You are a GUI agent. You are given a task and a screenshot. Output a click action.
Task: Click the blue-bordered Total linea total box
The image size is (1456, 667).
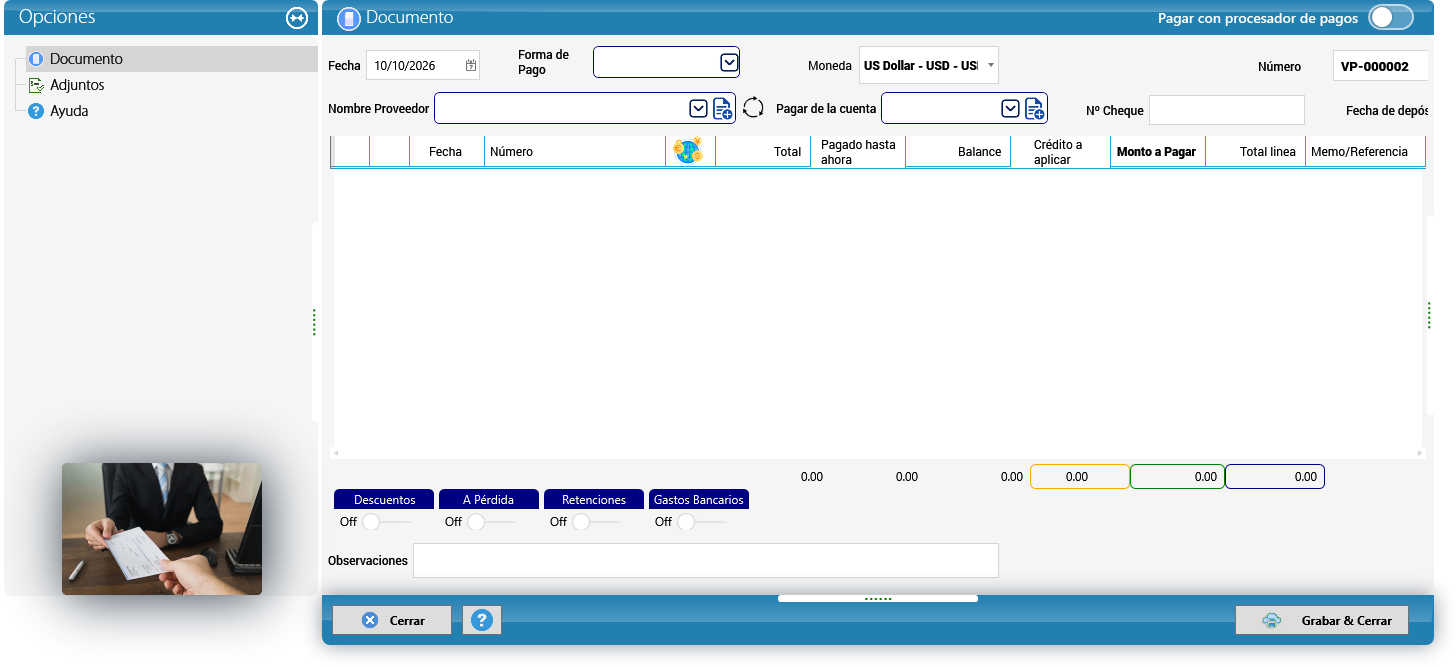coord(1275,477)
